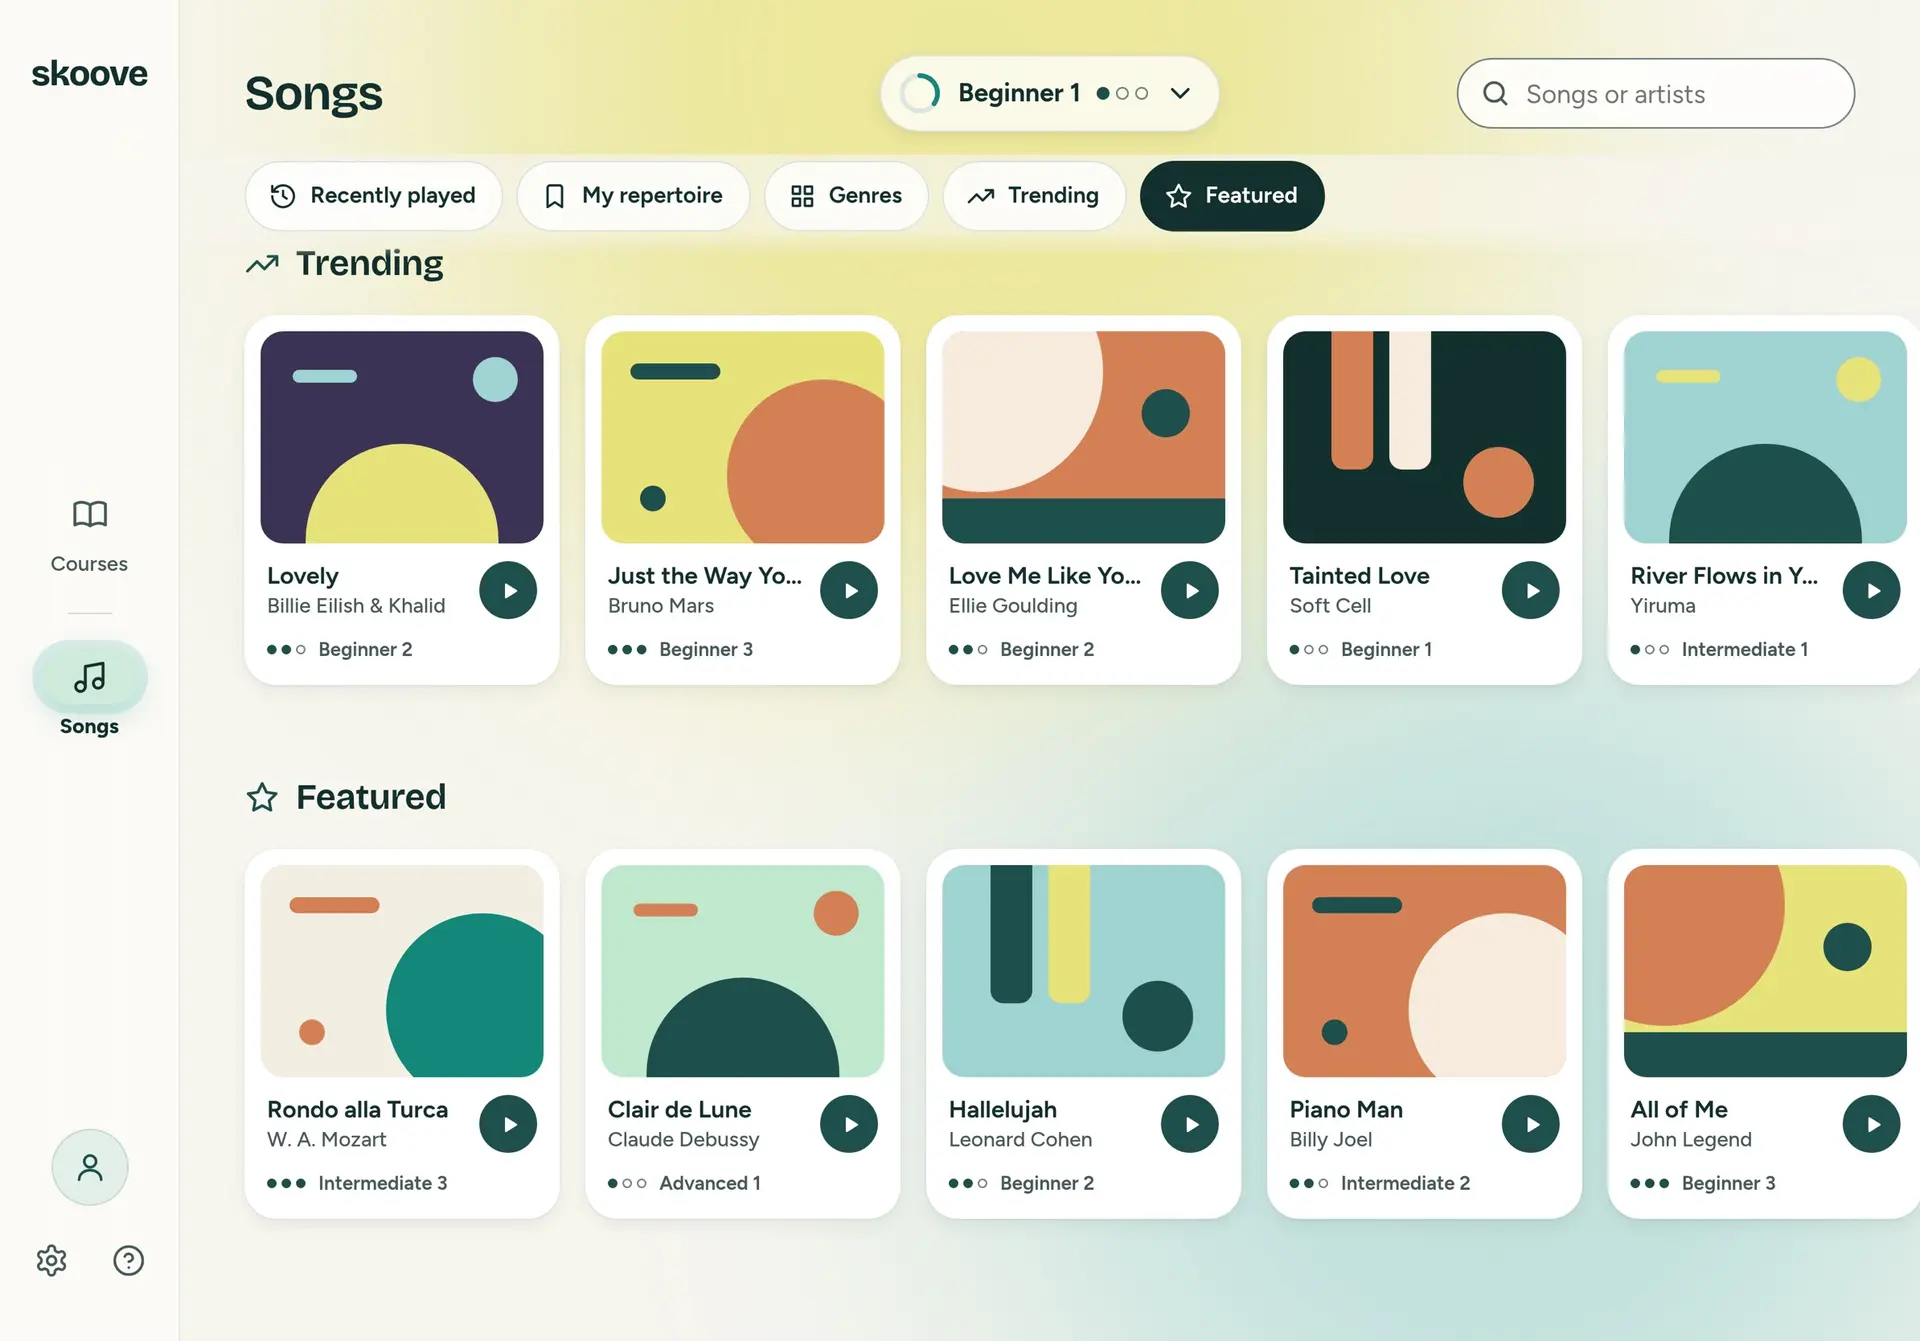Open the Genres tab

pyautogui.click(x=846, y=196)
